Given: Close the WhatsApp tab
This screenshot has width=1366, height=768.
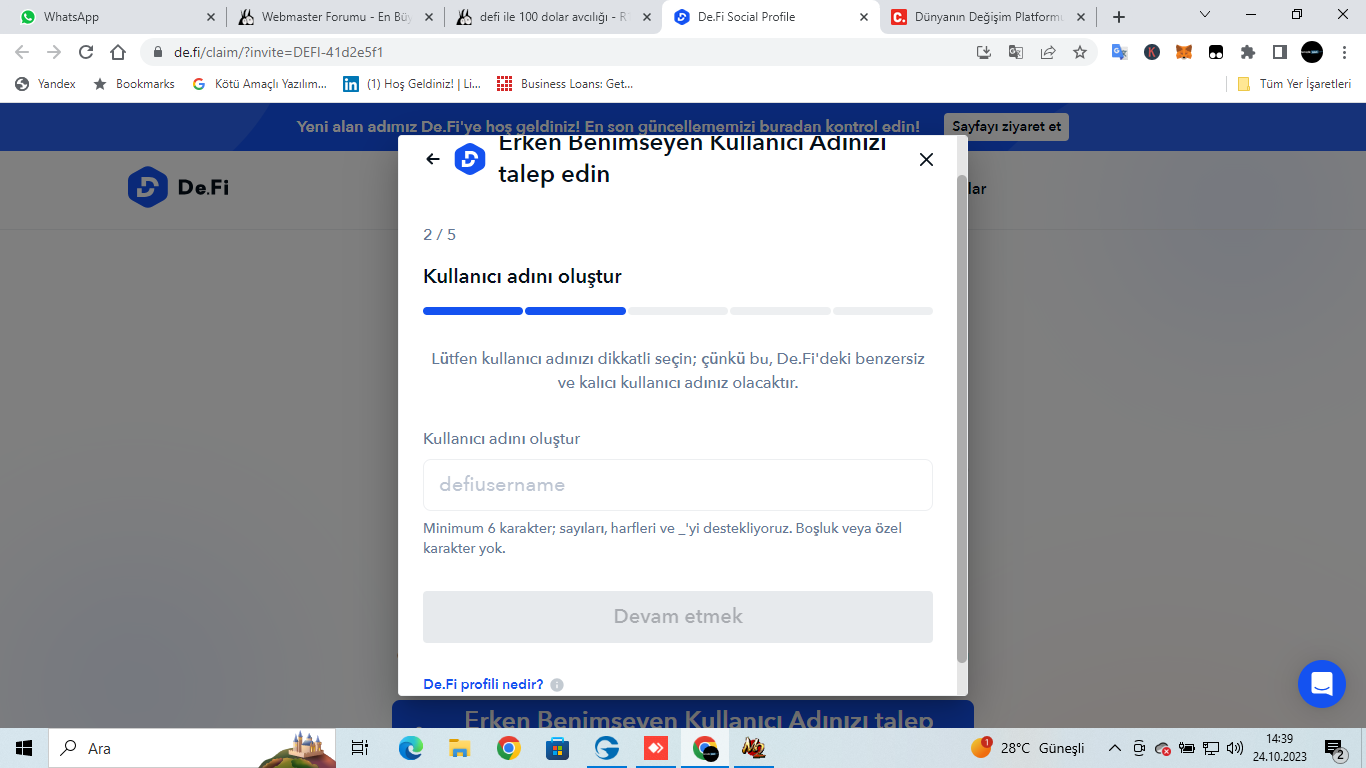Looking at the screenshot, I should coord(209,17).
